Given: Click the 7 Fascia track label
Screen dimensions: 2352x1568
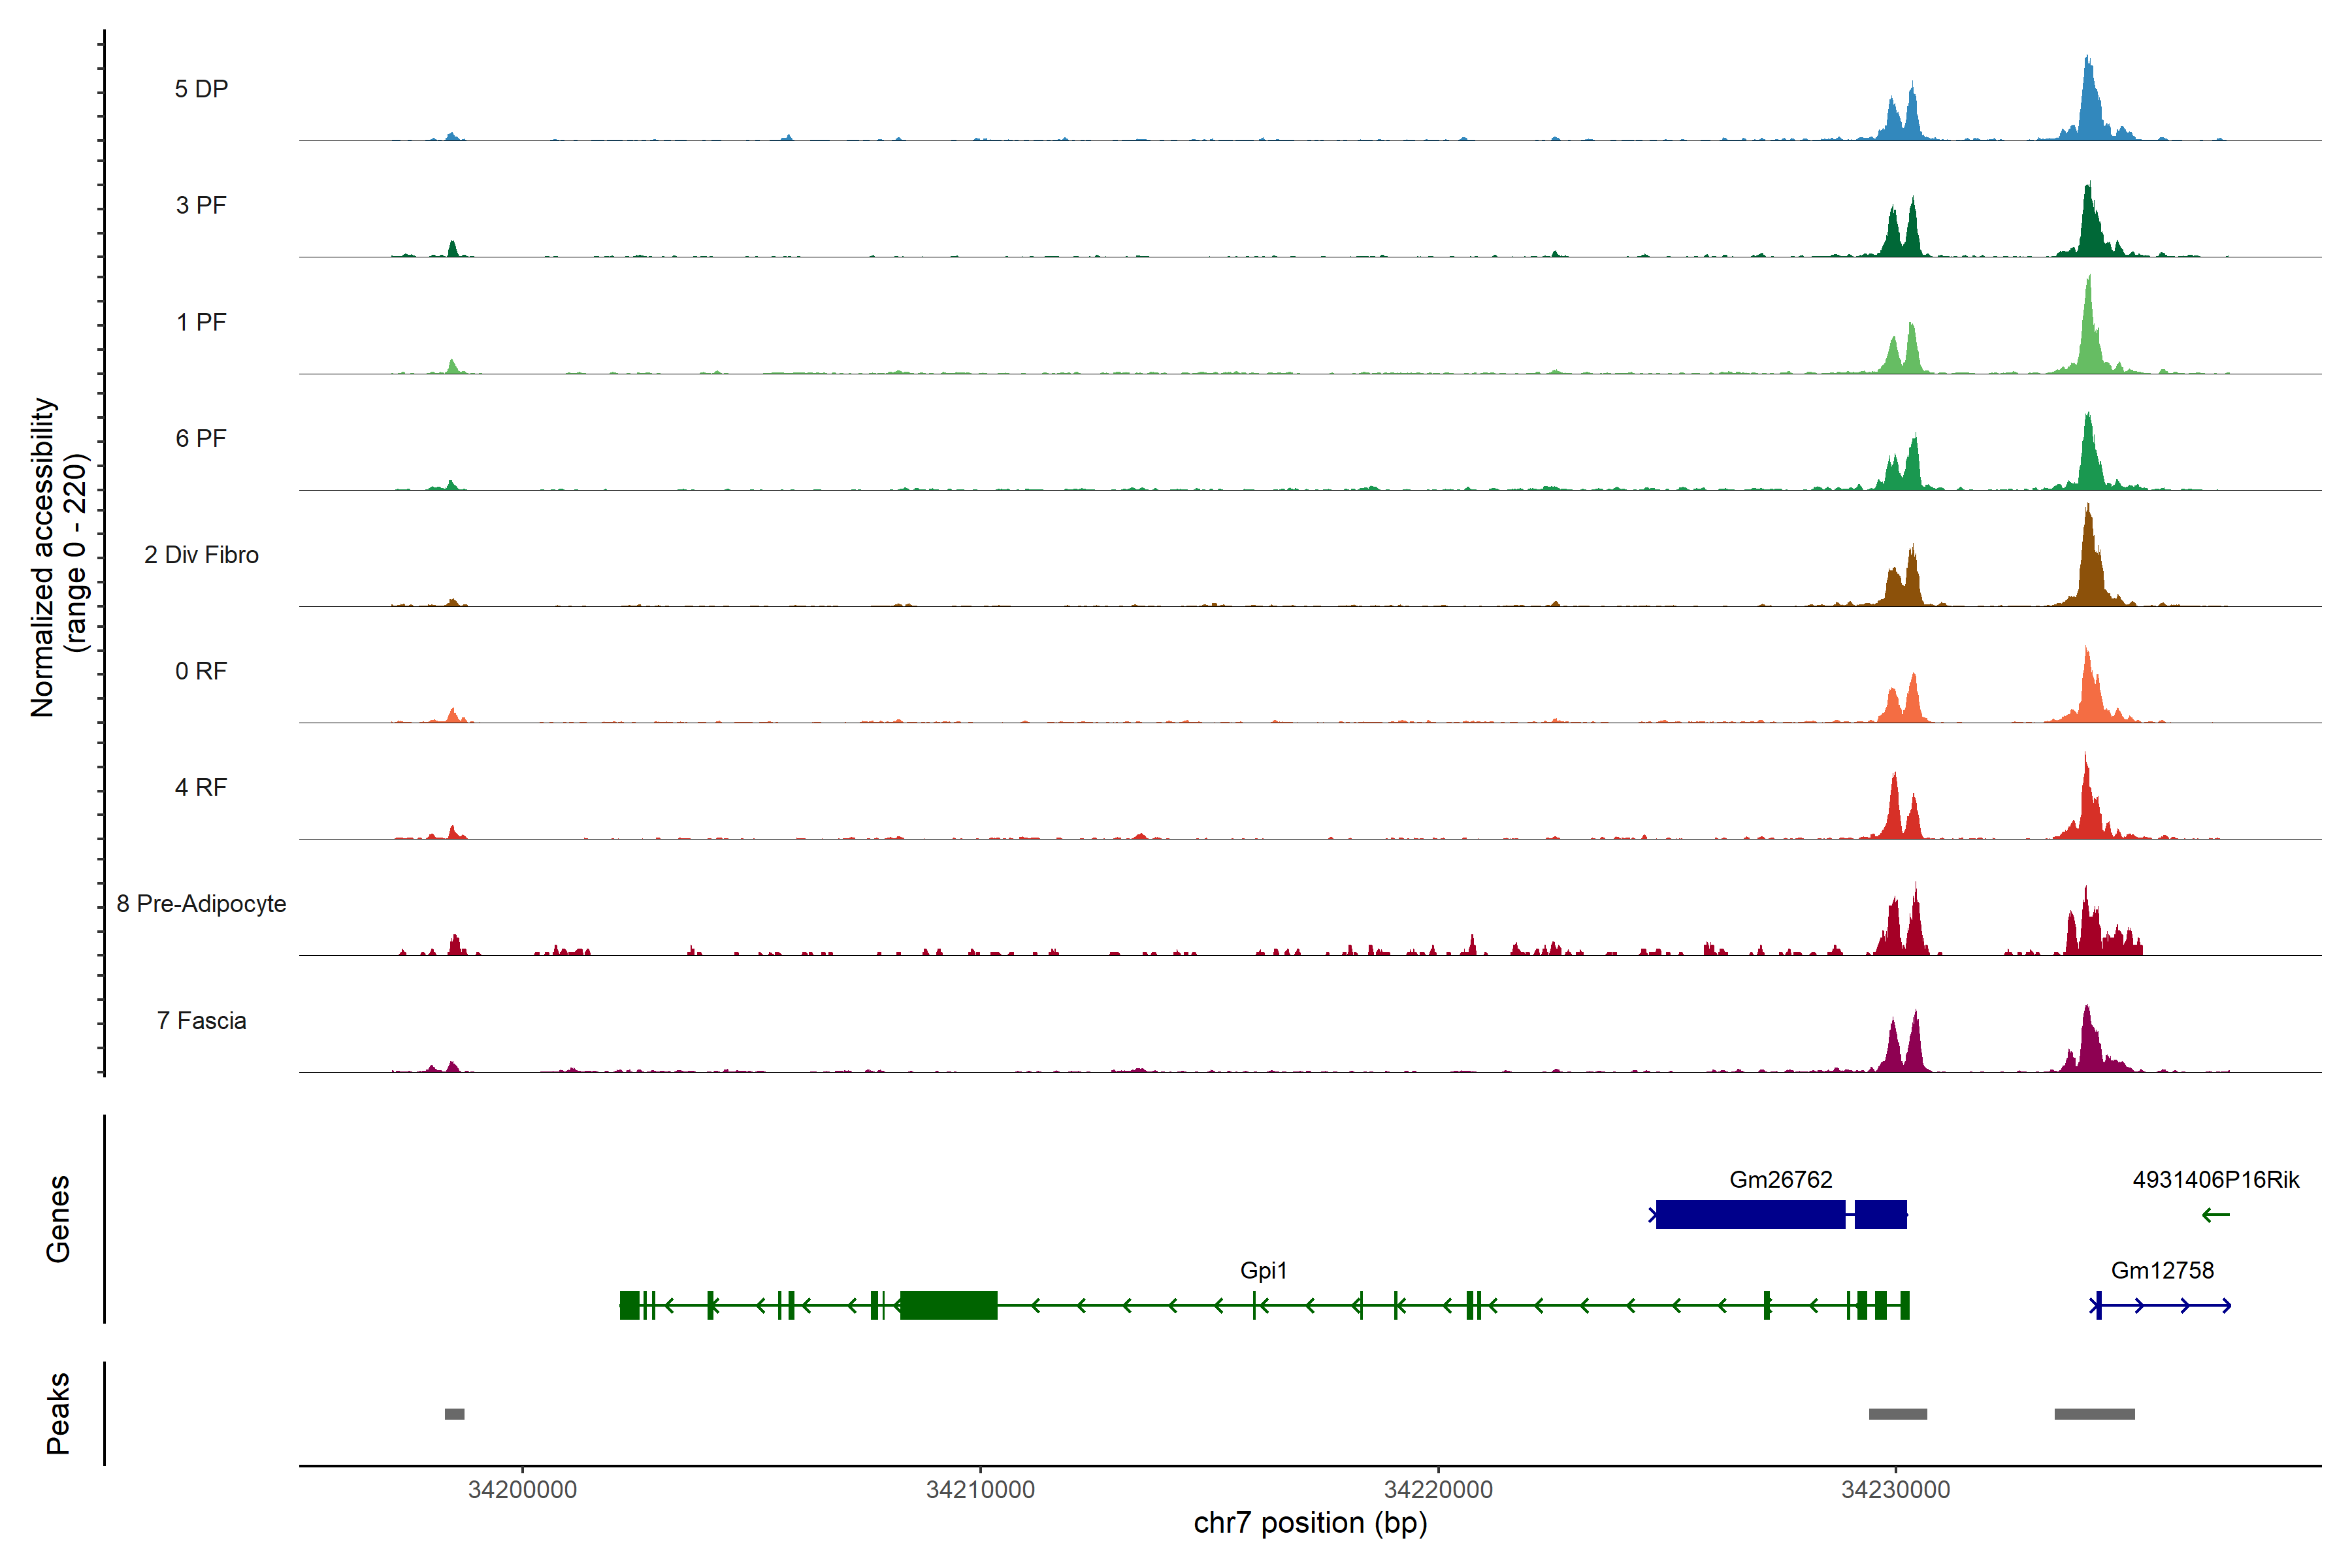Looking at the screenshot, I should 201,1021.
